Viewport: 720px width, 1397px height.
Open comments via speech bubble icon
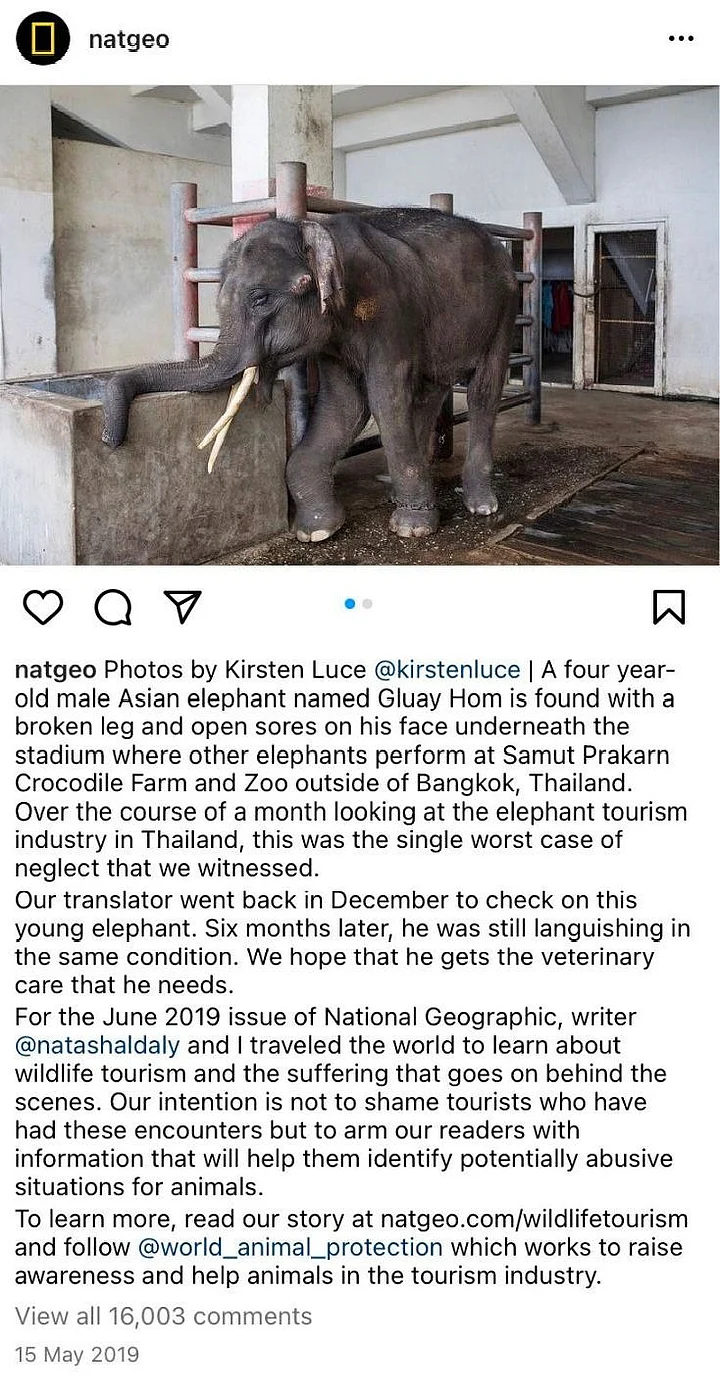[x=112, y=606]
